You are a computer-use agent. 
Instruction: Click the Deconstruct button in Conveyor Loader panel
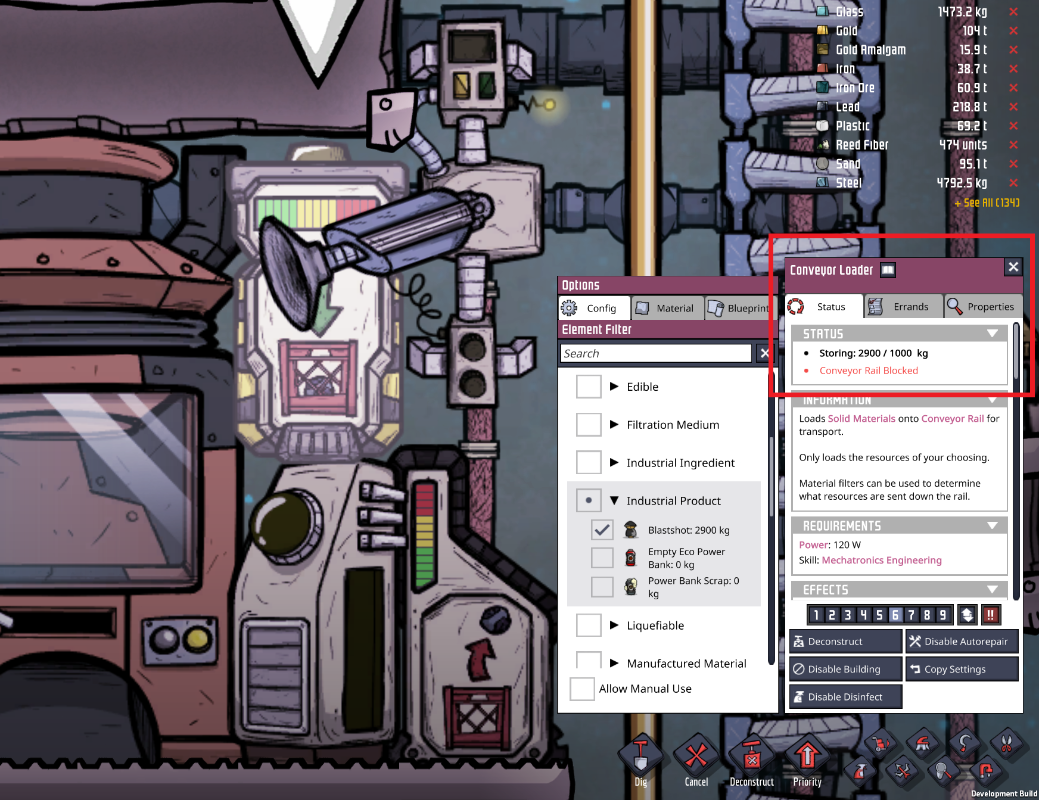click(x=846, y=641)
